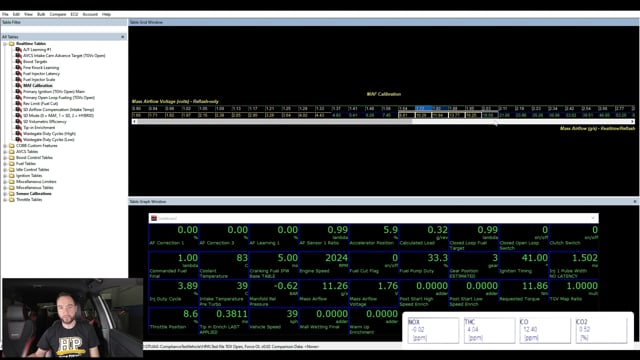Click the MAF Calibration table icon
The width and height of the screenshot is (640, 360).
(x=18, y=86)
